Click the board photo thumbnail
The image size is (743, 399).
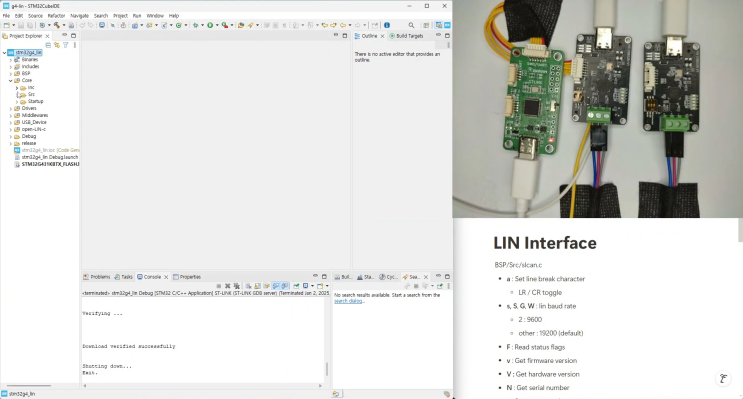(x=597, y=109)
